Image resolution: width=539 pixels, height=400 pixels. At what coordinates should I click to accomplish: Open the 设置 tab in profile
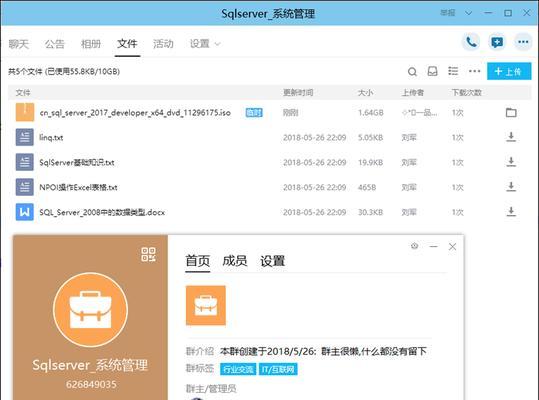coord(273,261)
